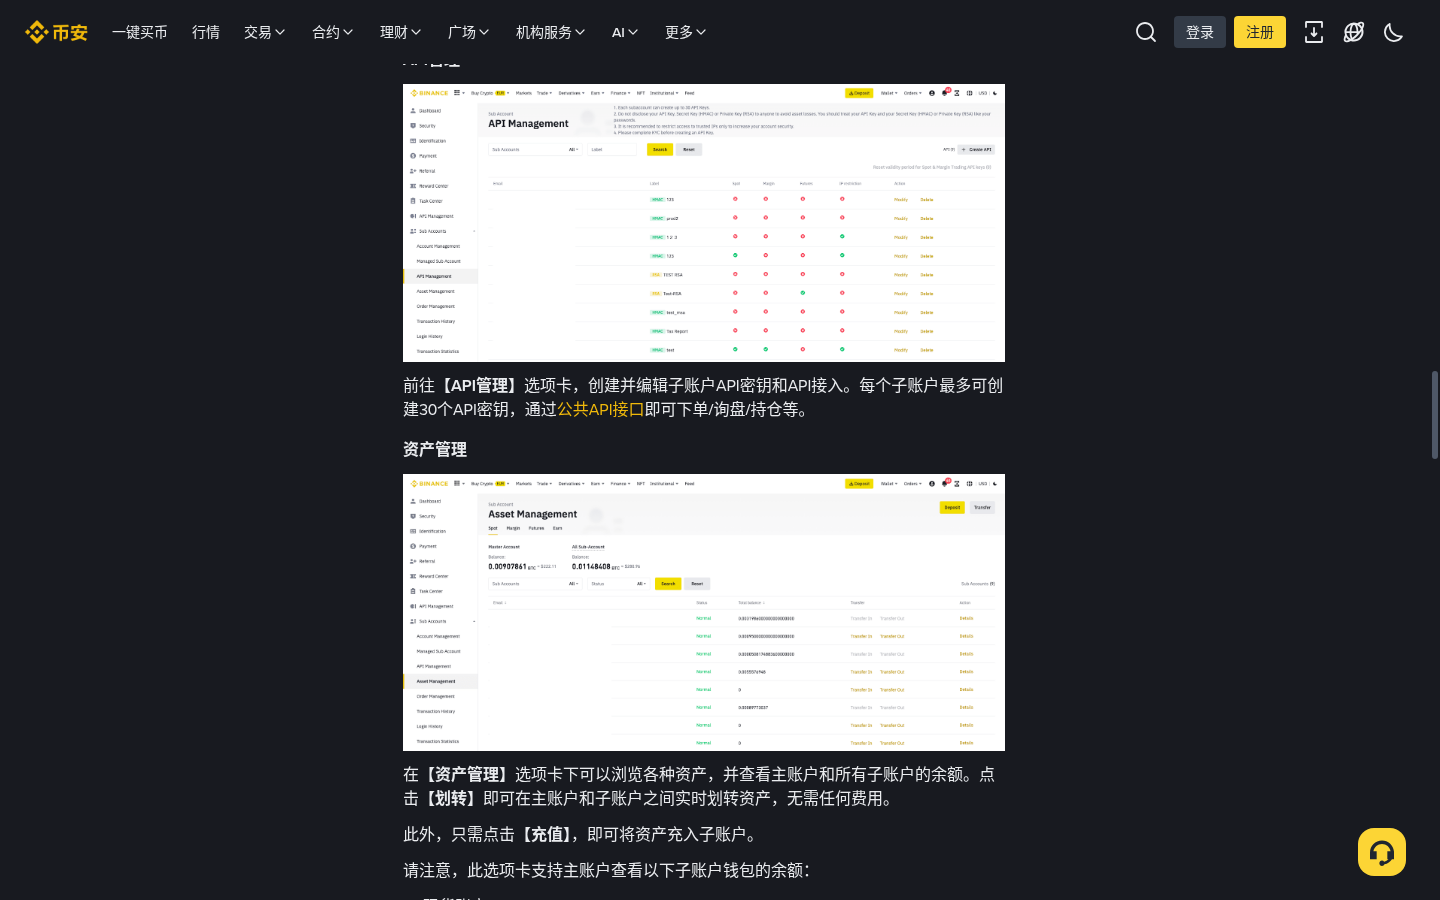Click the 登录 login button
The width and height of the screenshot is (1440, 900).
pyautogui.click(x=1200, y=32)
